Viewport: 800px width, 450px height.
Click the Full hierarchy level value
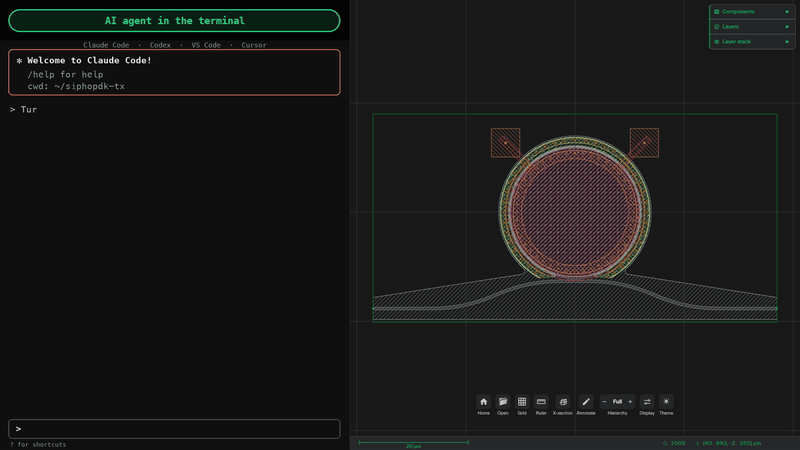coord(617,402)
